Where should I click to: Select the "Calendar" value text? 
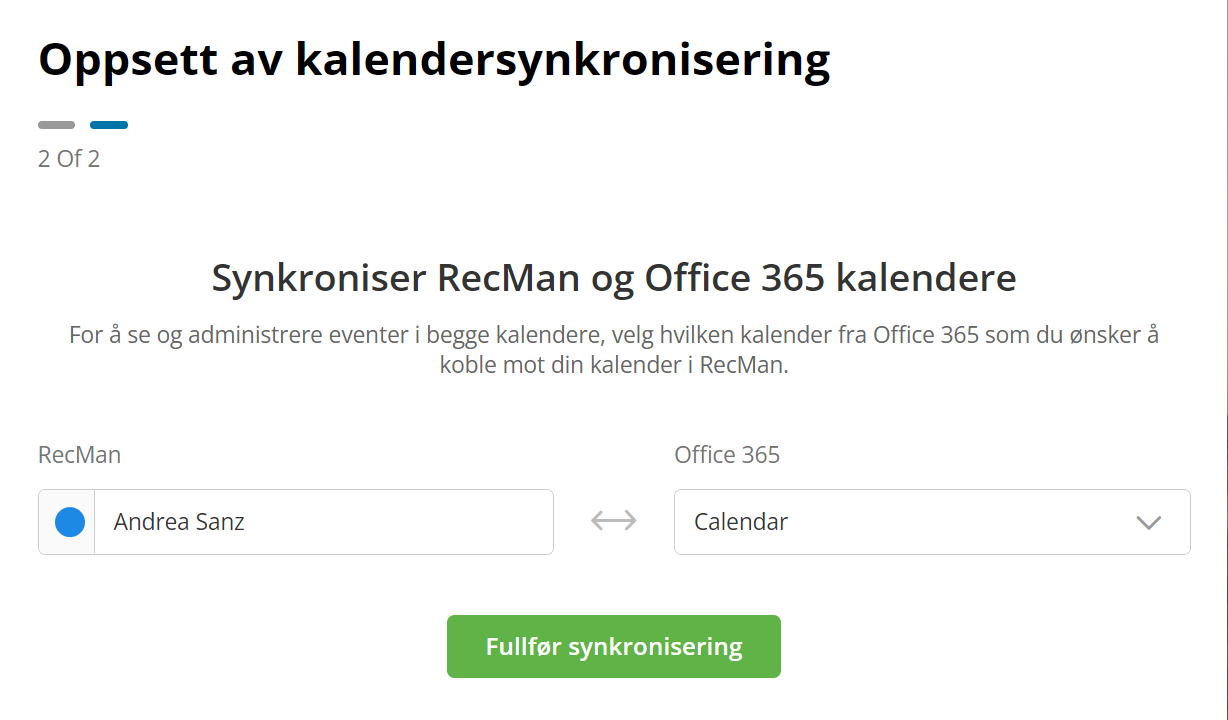(x=741, y=522)
